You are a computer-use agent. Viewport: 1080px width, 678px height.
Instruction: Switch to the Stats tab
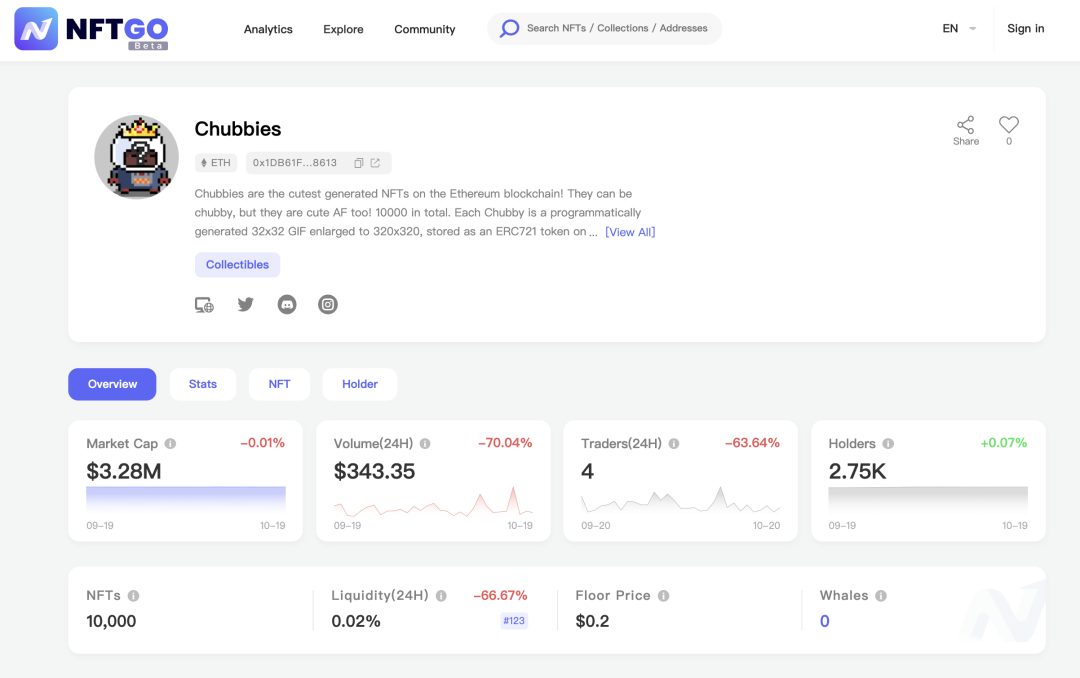tap(203, 384)
